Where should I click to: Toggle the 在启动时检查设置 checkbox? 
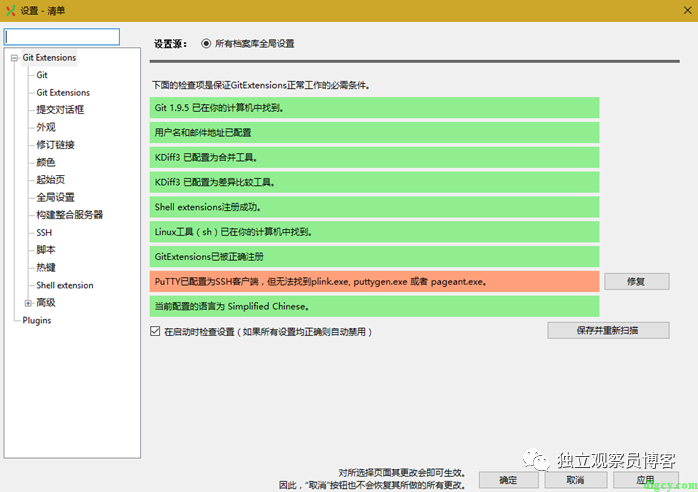[x=155, y=331]
